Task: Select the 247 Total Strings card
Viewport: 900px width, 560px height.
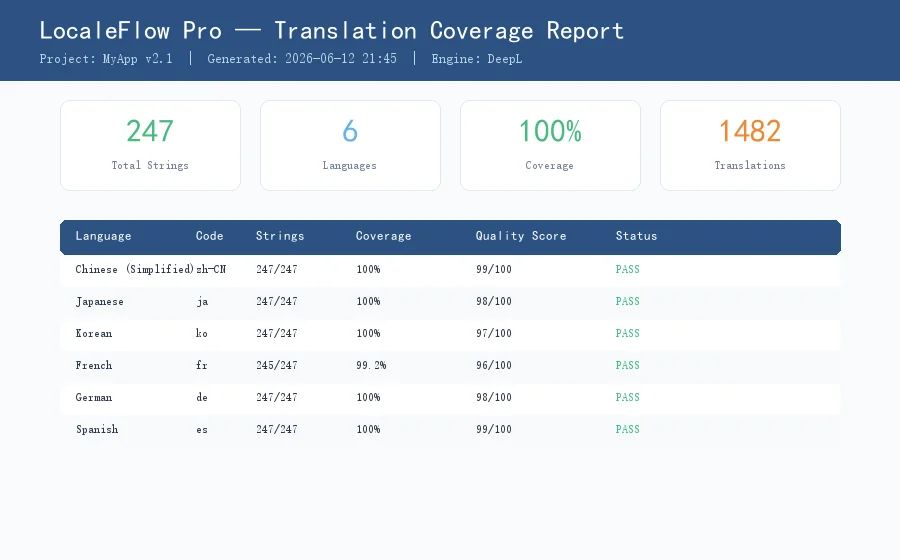Action: coord(150,145)
